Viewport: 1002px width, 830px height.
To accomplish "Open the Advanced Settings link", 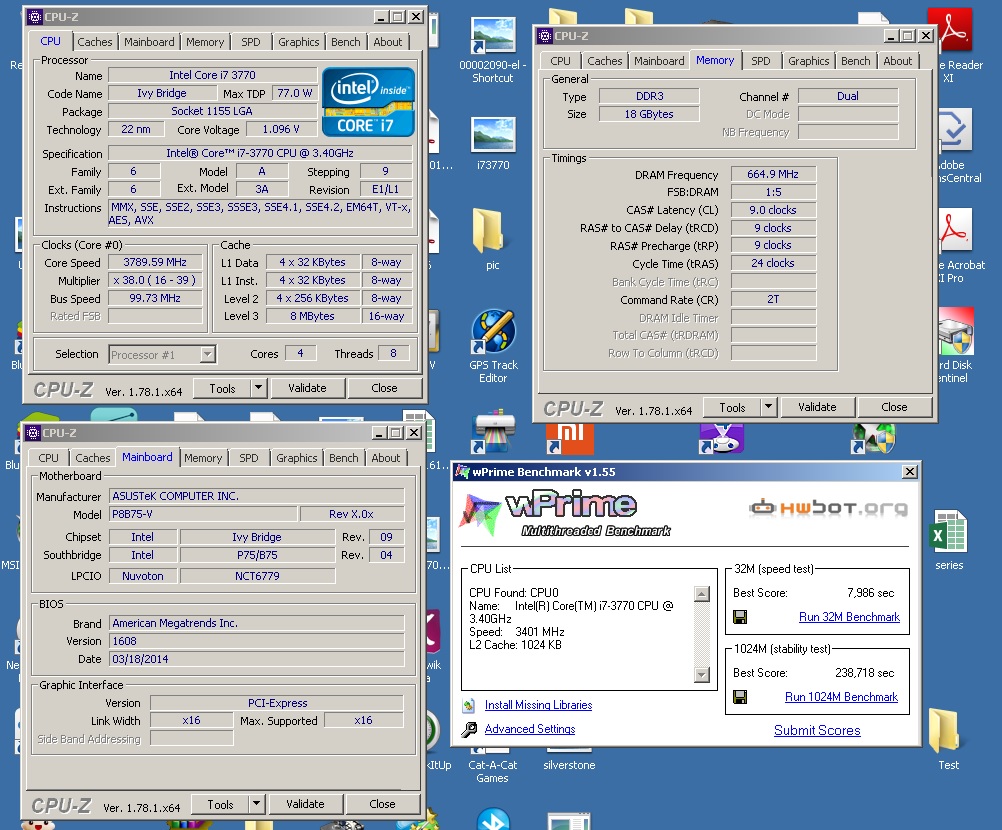I will tap(530, 729).
